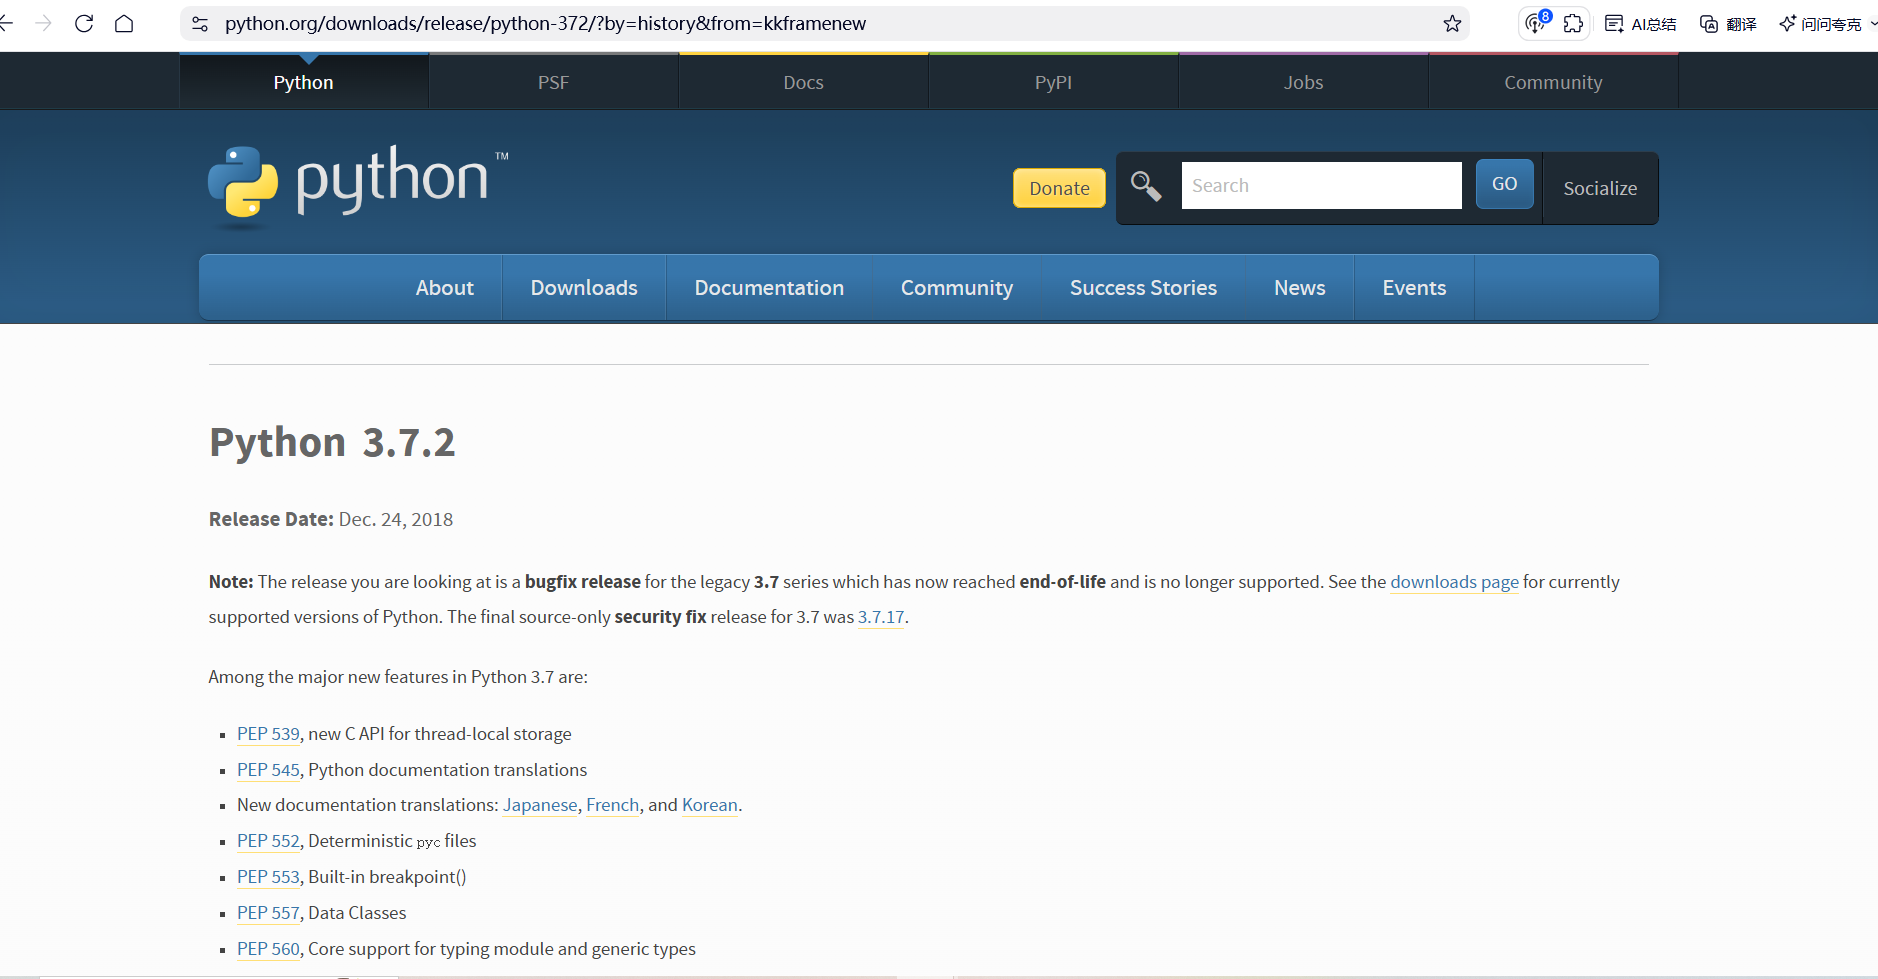Open the PEP 539 link

tap(268, 734)
